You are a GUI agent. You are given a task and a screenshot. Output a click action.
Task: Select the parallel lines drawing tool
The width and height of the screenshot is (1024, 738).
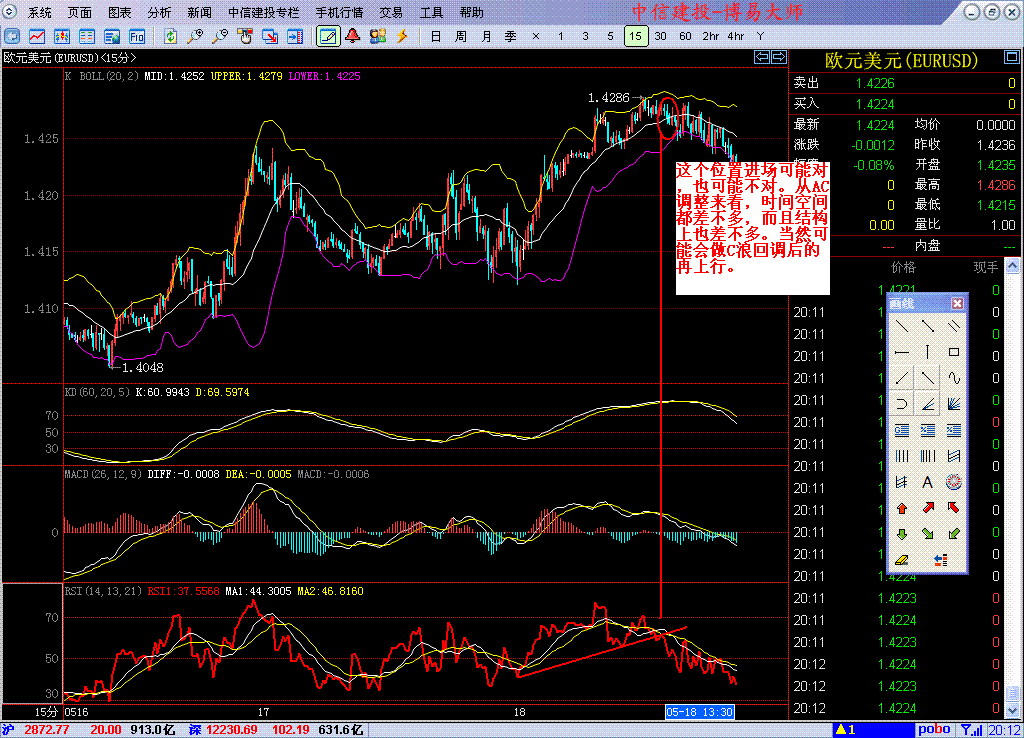tap(953, 326)
